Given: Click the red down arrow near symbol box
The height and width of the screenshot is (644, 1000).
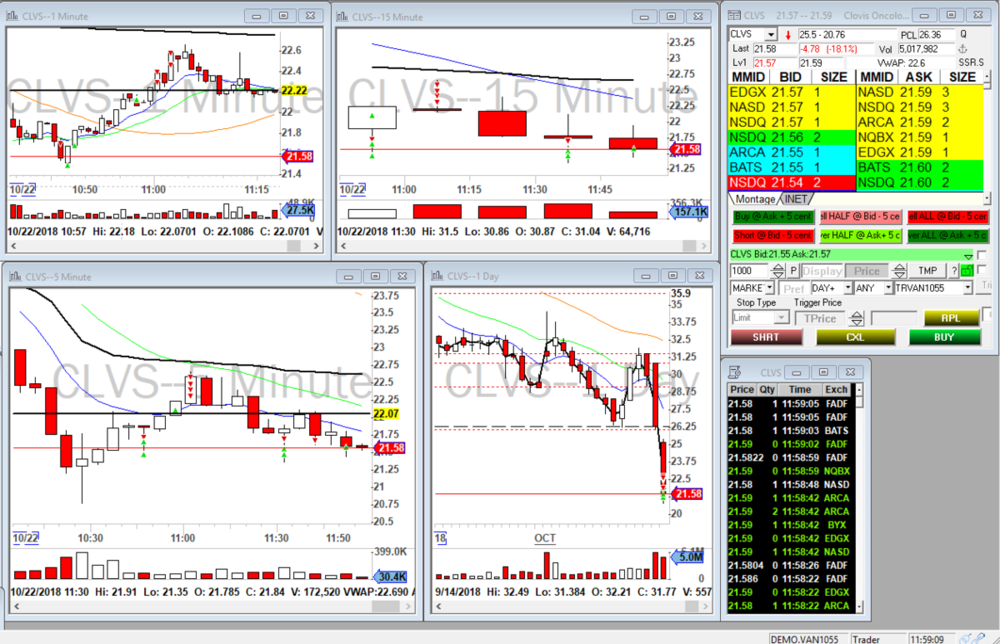Looking at the screenshot, I should [x=788, y=34].
